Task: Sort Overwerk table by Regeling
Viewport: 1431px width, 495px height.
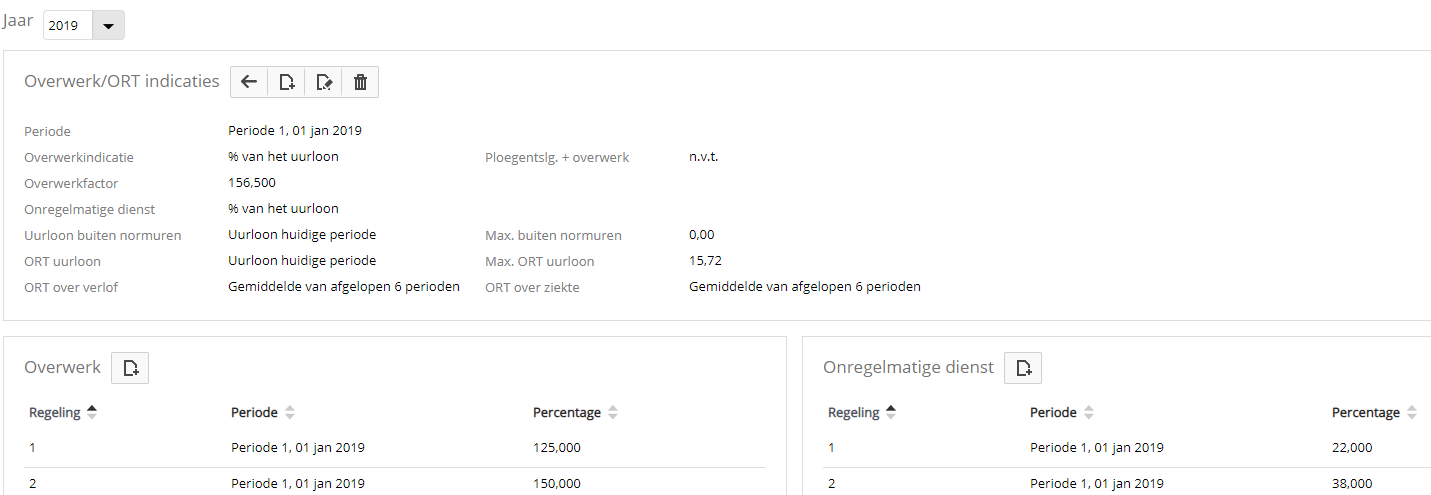Action: (61, 412)
